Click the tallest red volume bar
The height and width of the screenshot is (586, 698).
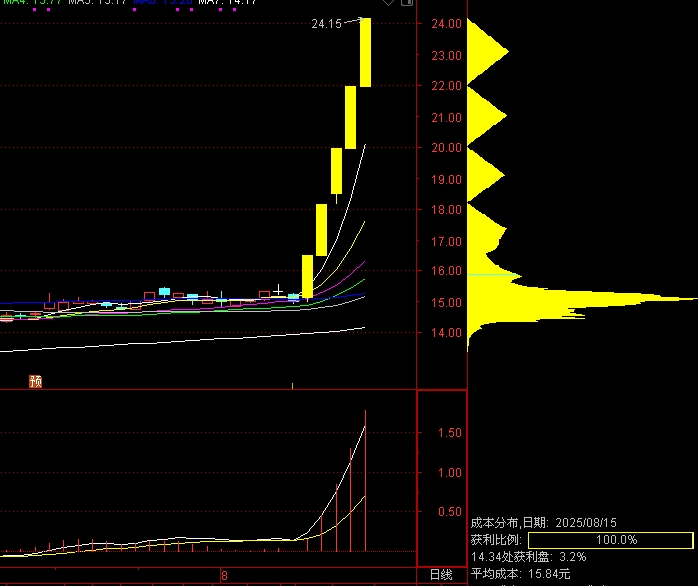coord(365,481)
